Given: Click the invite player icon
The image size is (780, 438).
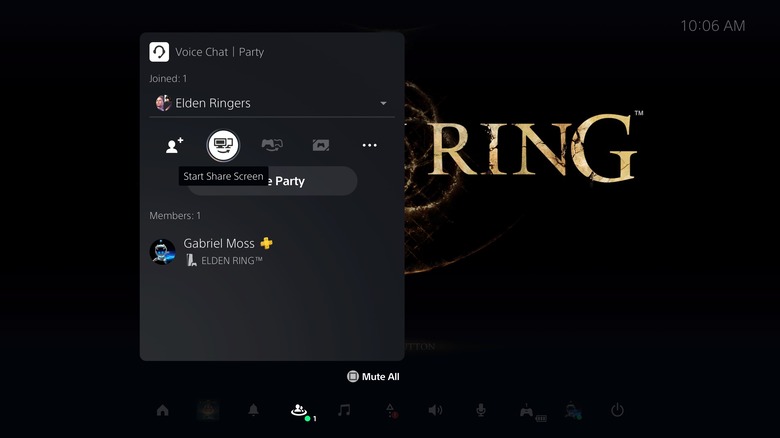Looking at the screenshot, I should click(174, 145).
